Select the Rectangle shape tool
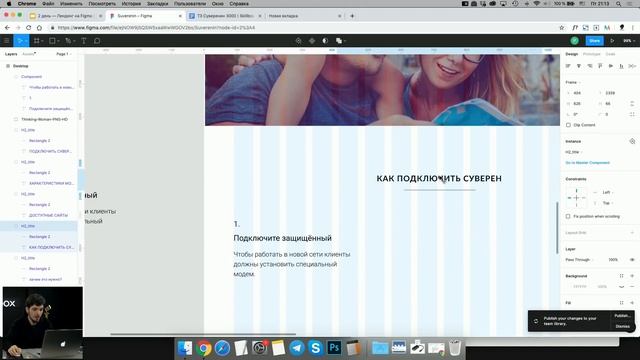 (52, 41)
